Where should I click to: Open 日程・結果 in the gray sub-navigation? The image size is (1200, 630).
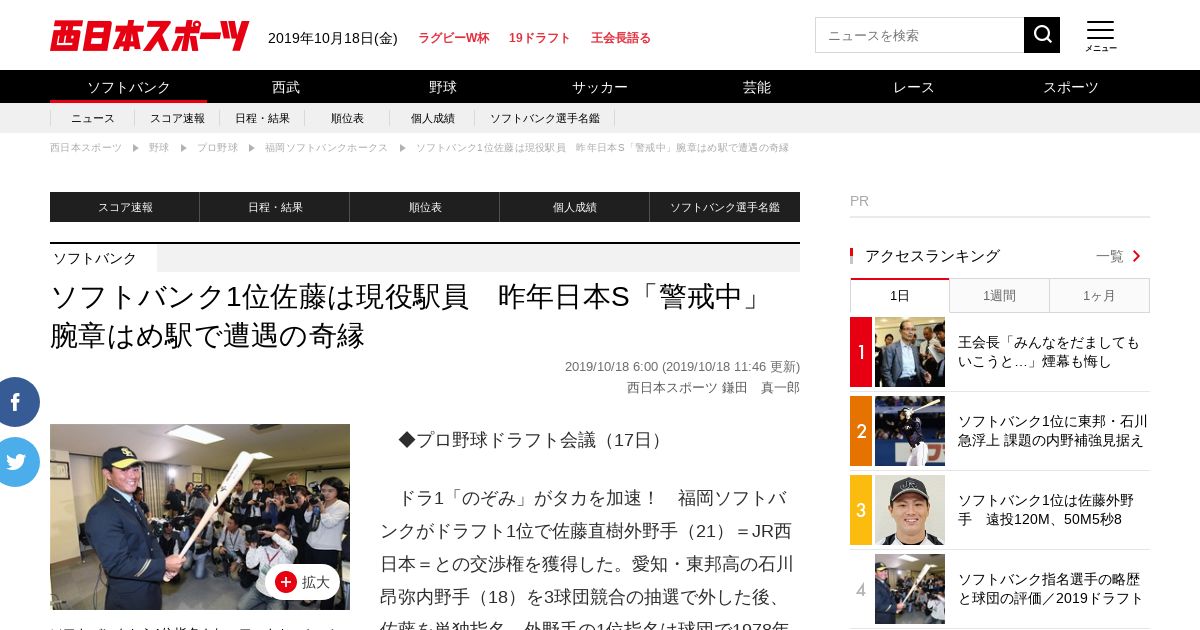click(262, 118)
